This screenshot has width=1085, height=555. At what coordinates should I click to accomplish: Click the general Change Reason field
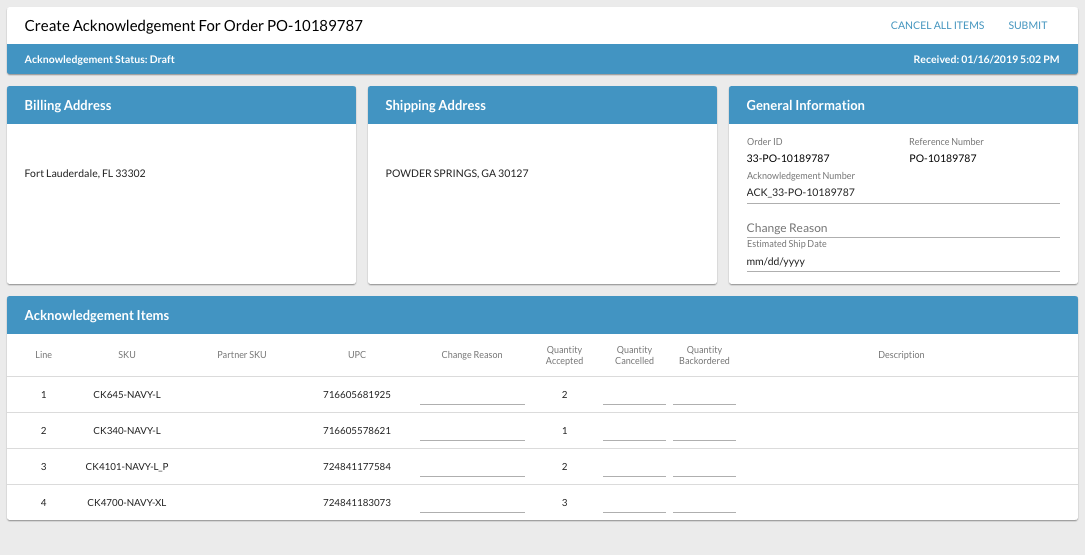tap(902, 228)
